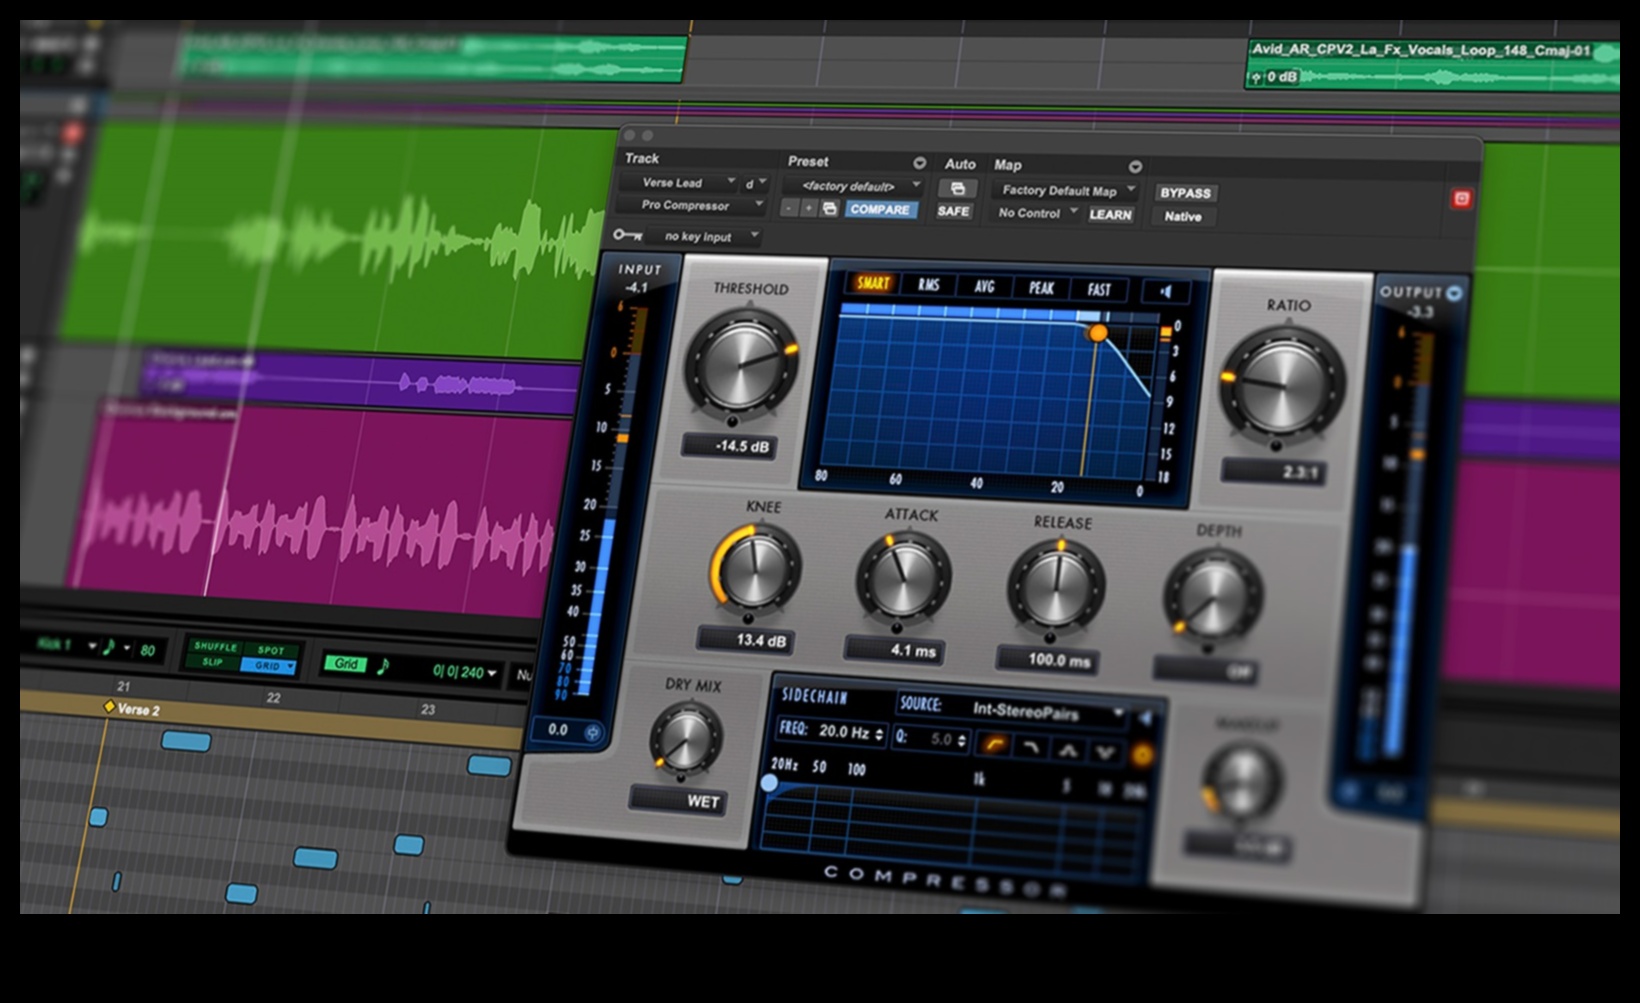Click the Threshold knob
Screen dimensions: 1640x1003
[x=740, y=363]
